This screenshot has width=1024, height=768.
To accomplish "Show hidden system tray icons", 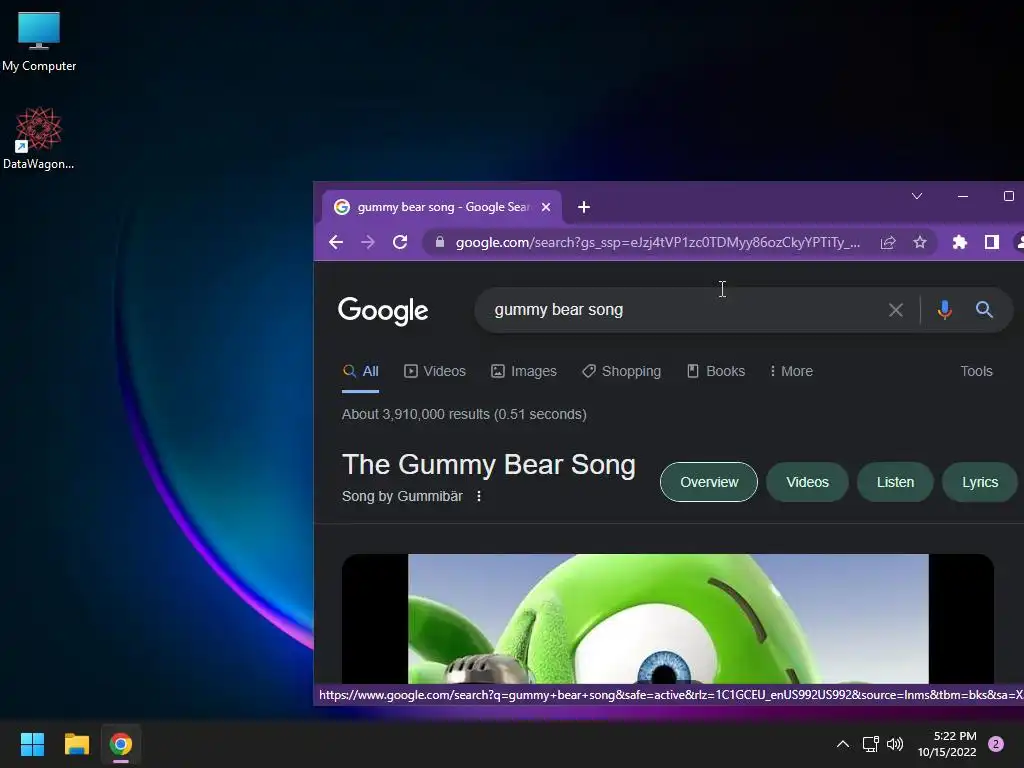I will pyautogui.click(x=843, y=744).
